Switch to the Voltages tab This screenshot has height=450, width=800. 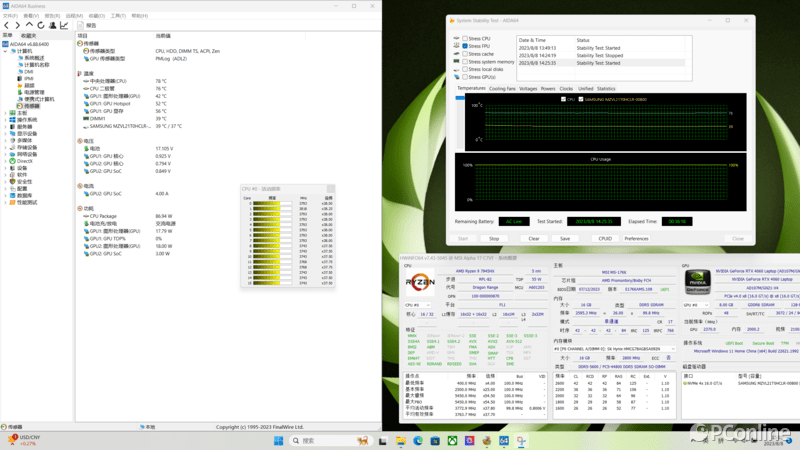click(x=528, y=89)
